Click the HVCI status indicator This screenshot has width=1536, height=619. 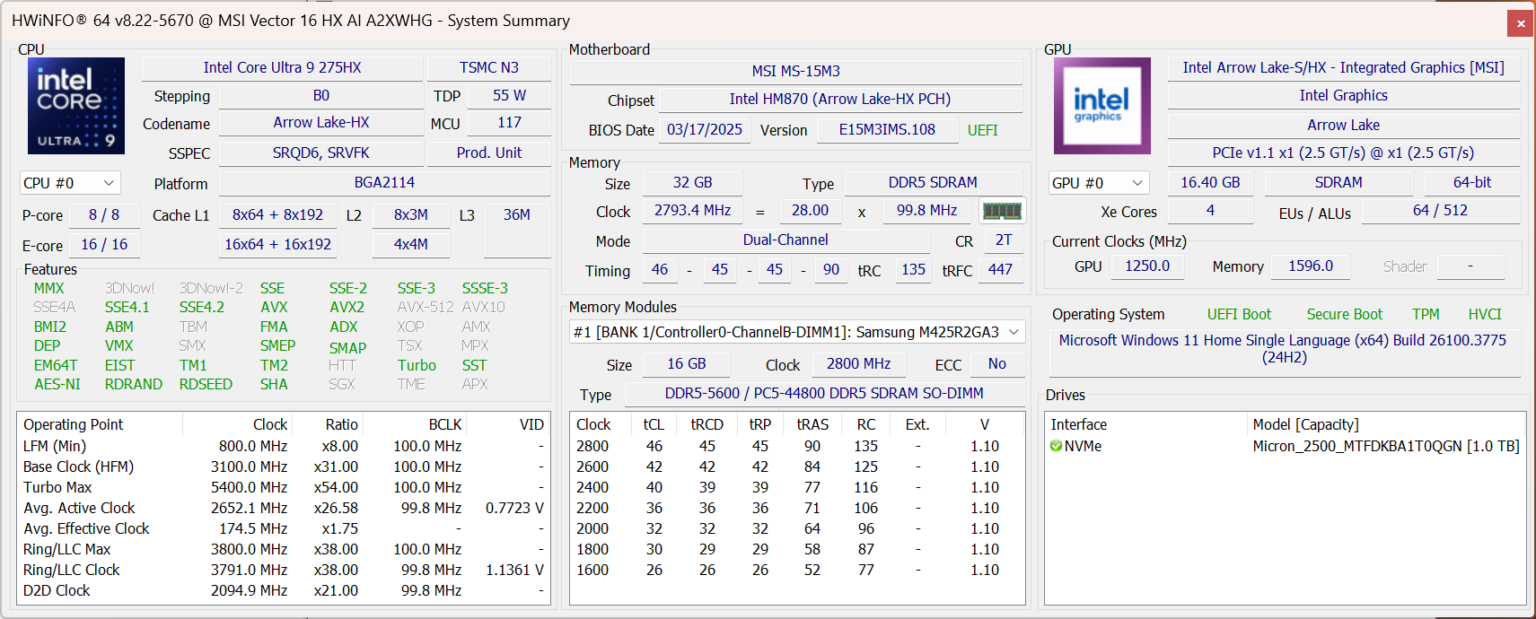click(1484, 313)
